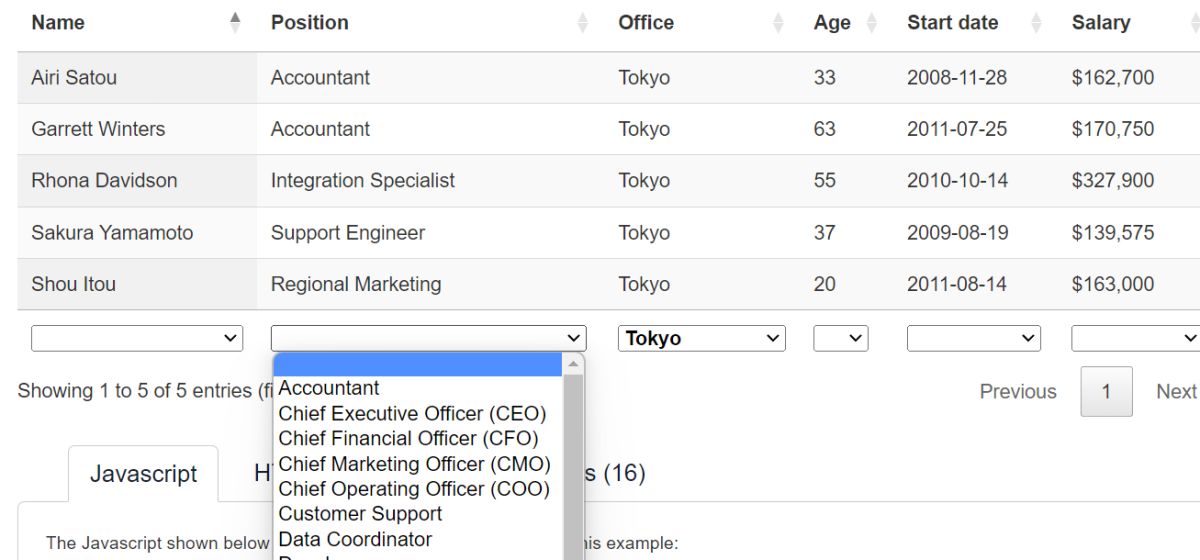Choose Customer Support in the list

360,514
